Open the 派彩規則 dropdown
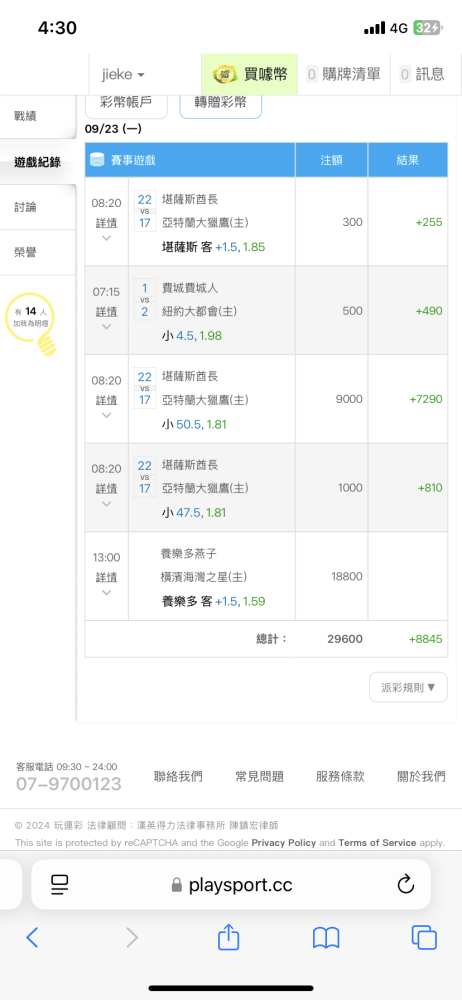The width and height of the screenshot is (462, 1000). 408,688
